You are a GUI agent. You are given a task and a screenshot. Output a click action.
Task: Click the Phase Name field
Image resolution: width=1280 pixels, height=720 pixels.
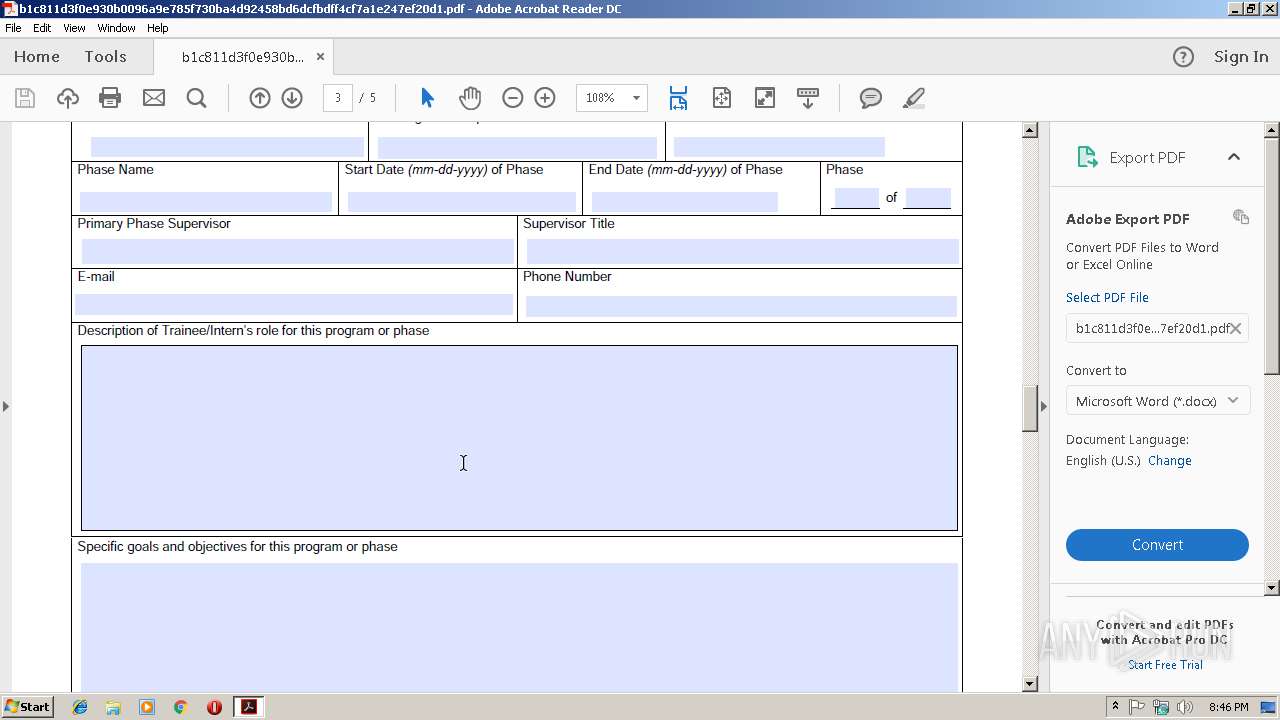205,201
